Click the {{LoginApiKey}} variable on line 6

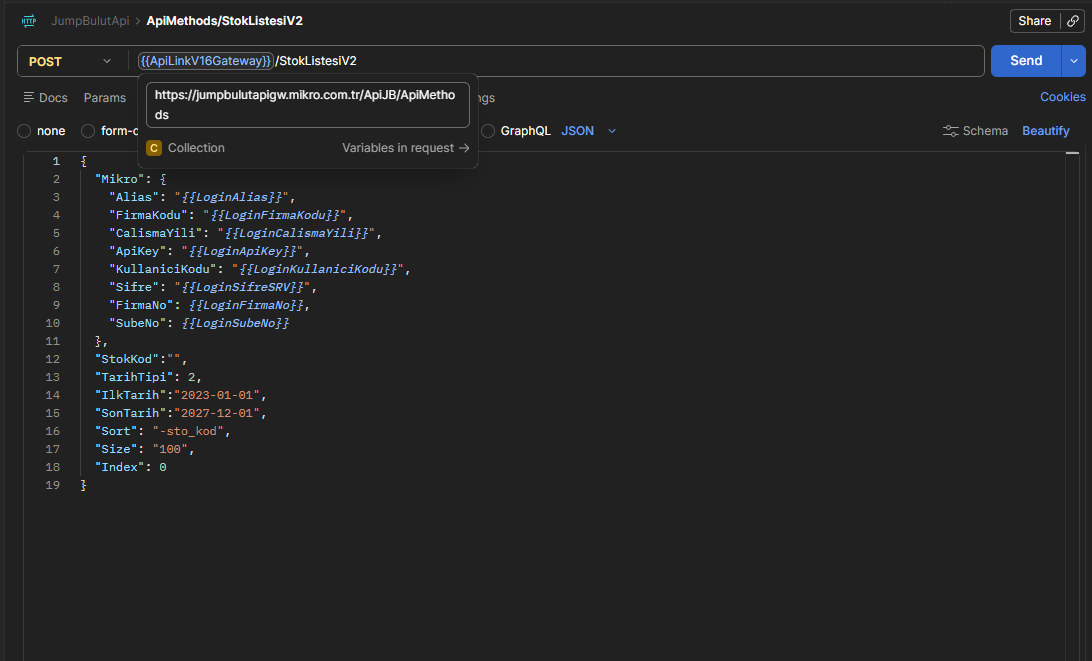[242, 251]
